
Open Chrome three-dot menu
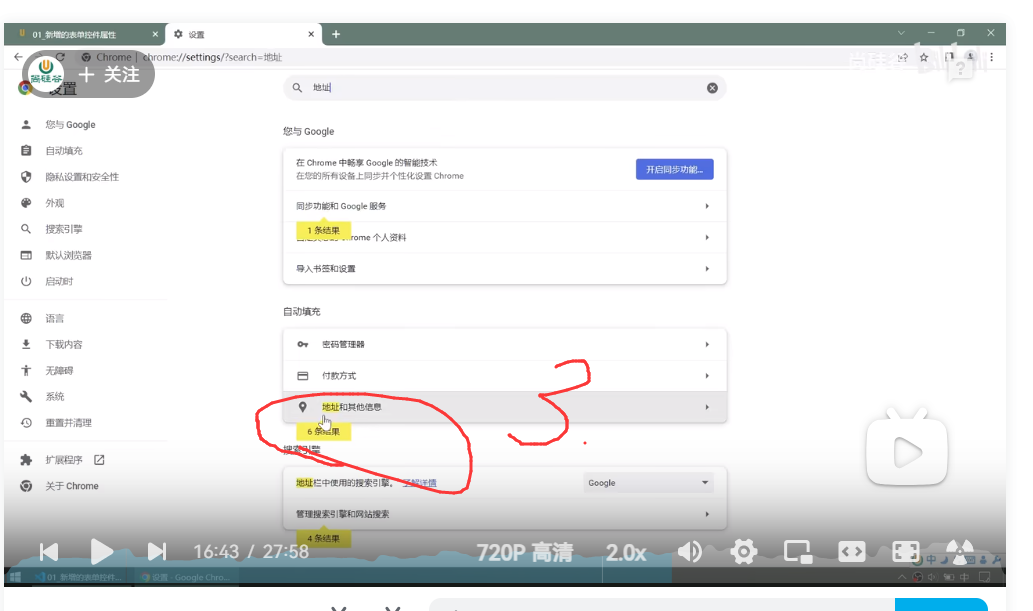[991, 57]
